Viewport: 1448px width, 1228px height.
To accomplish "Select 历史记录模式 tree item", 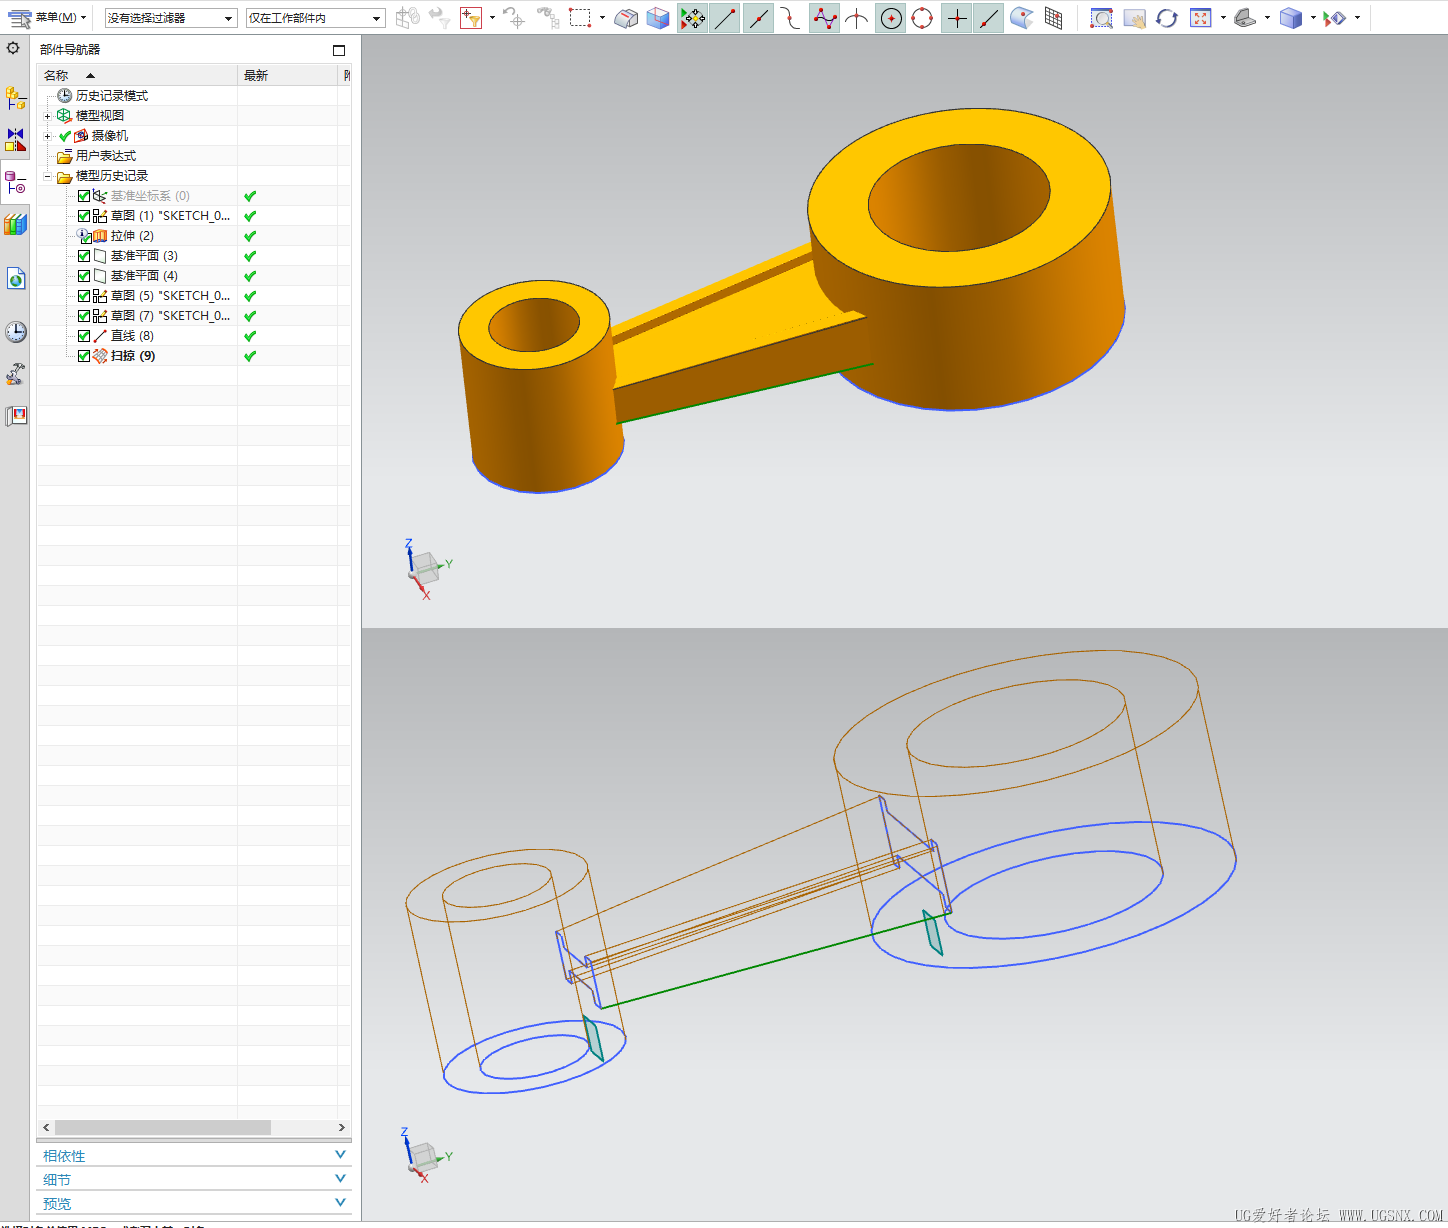I will pos(111,96).
